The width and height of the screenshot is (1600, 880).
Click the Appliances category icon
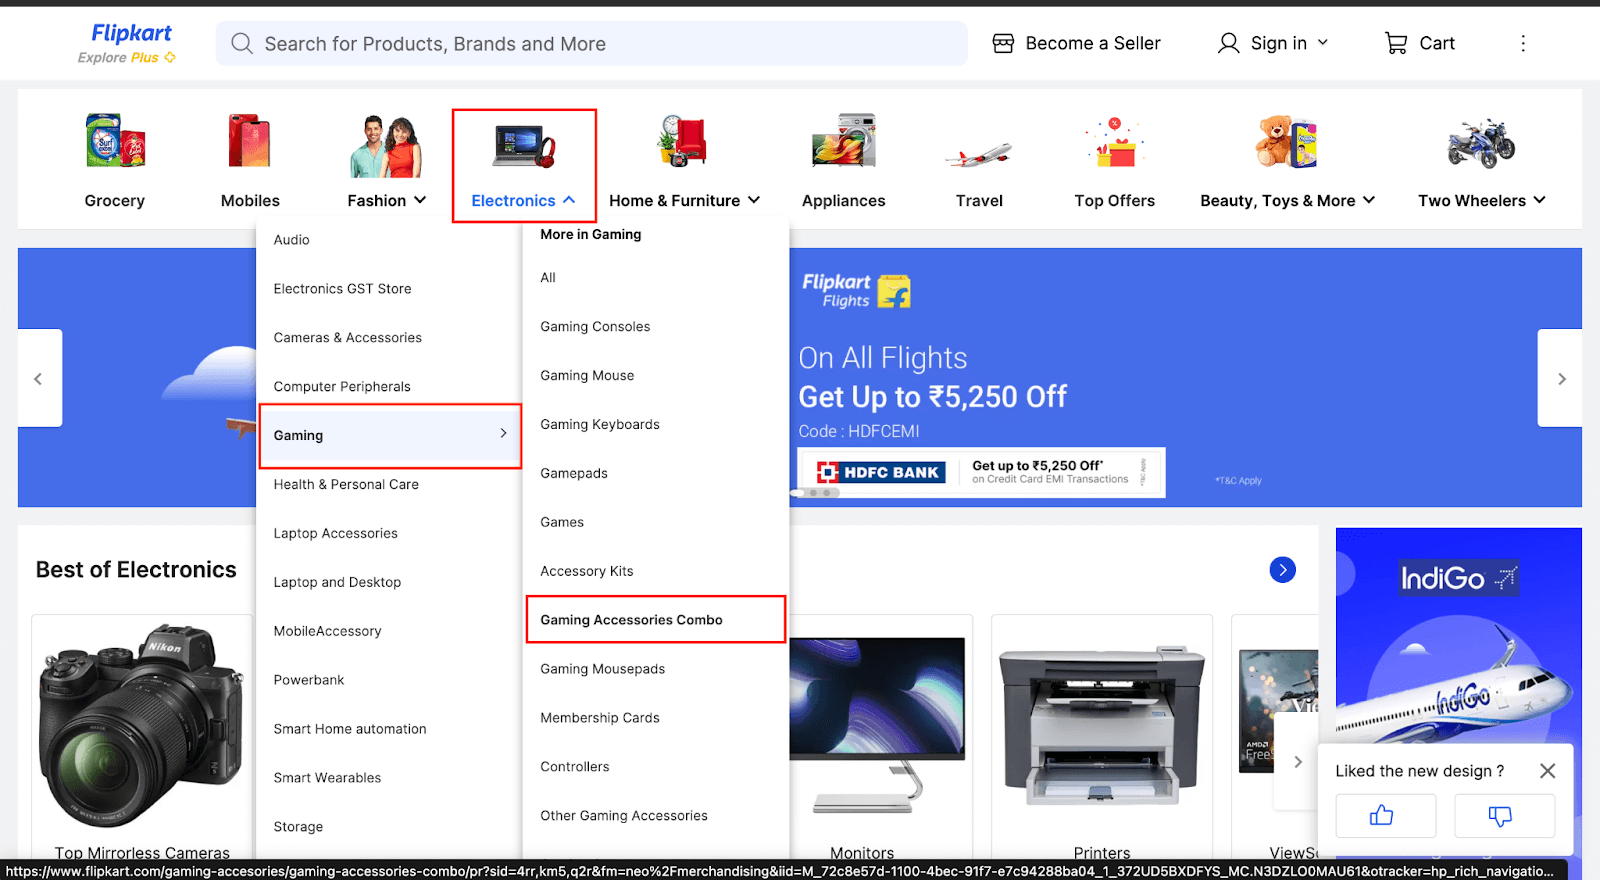click(843, 141)
